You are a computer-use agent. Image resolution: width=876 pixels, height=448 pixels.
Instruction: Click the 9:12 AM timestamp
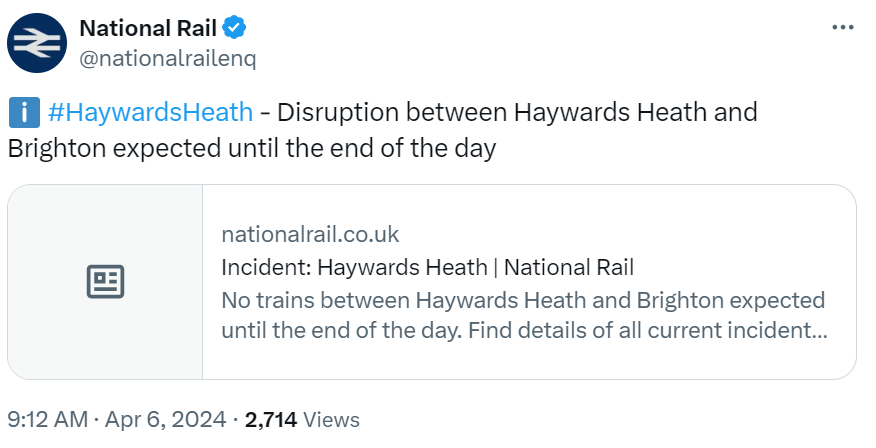click(47, 420)
